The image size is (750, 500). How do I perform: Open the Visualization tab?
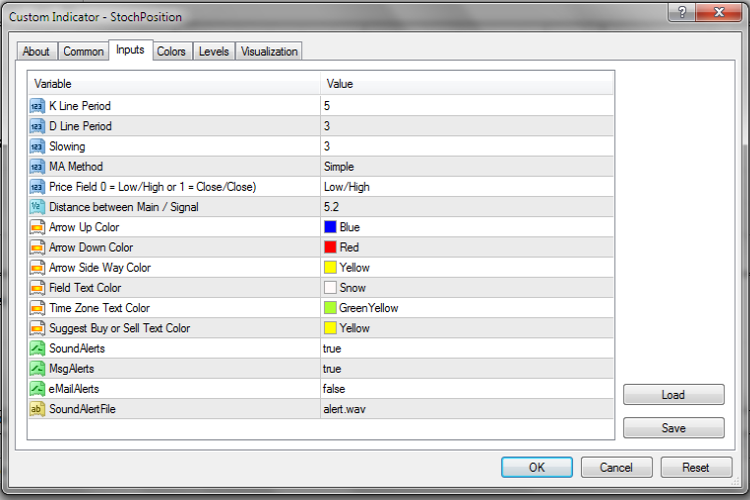pyautogui.click(x=269, y=51)
